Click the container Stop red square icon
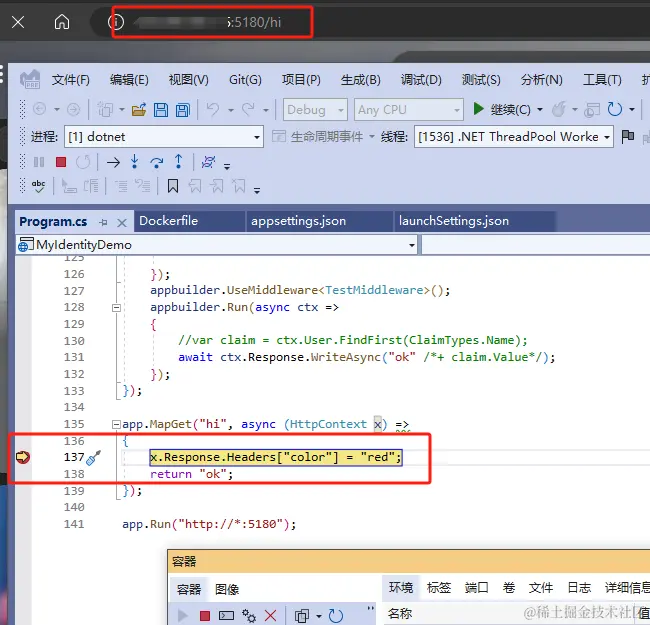The width and height of the screenshot is (650, 625). [205, 616]
